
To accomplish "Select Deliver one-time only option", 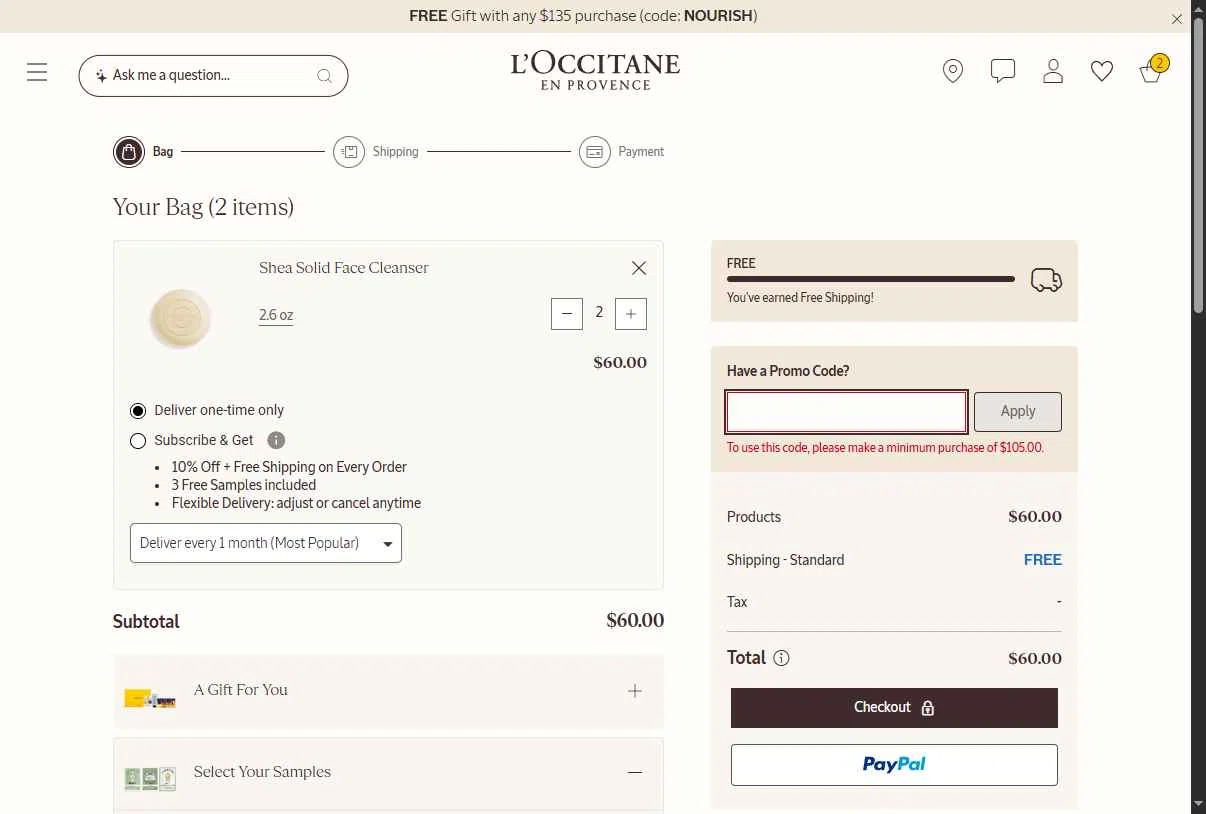I will 138,411.
